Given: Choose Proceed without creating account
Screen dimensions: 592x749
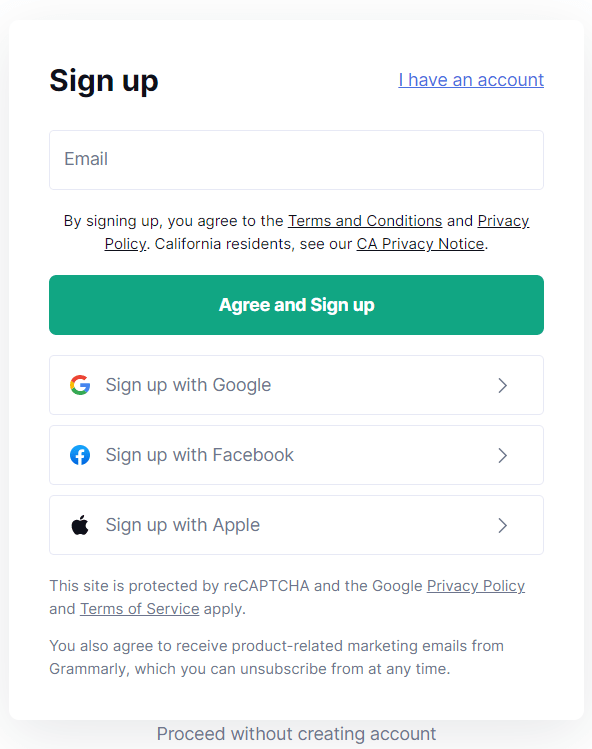Looking at the screenshot, I should (296, 734).
